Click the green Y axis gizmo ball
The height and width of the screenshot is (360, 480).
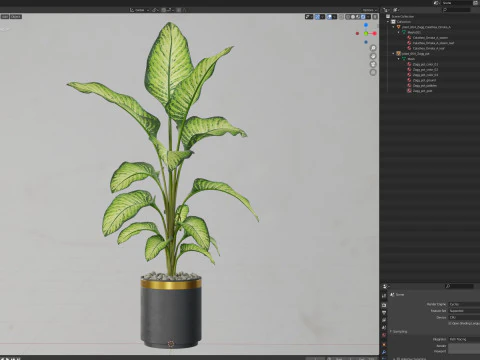point(366,33)
